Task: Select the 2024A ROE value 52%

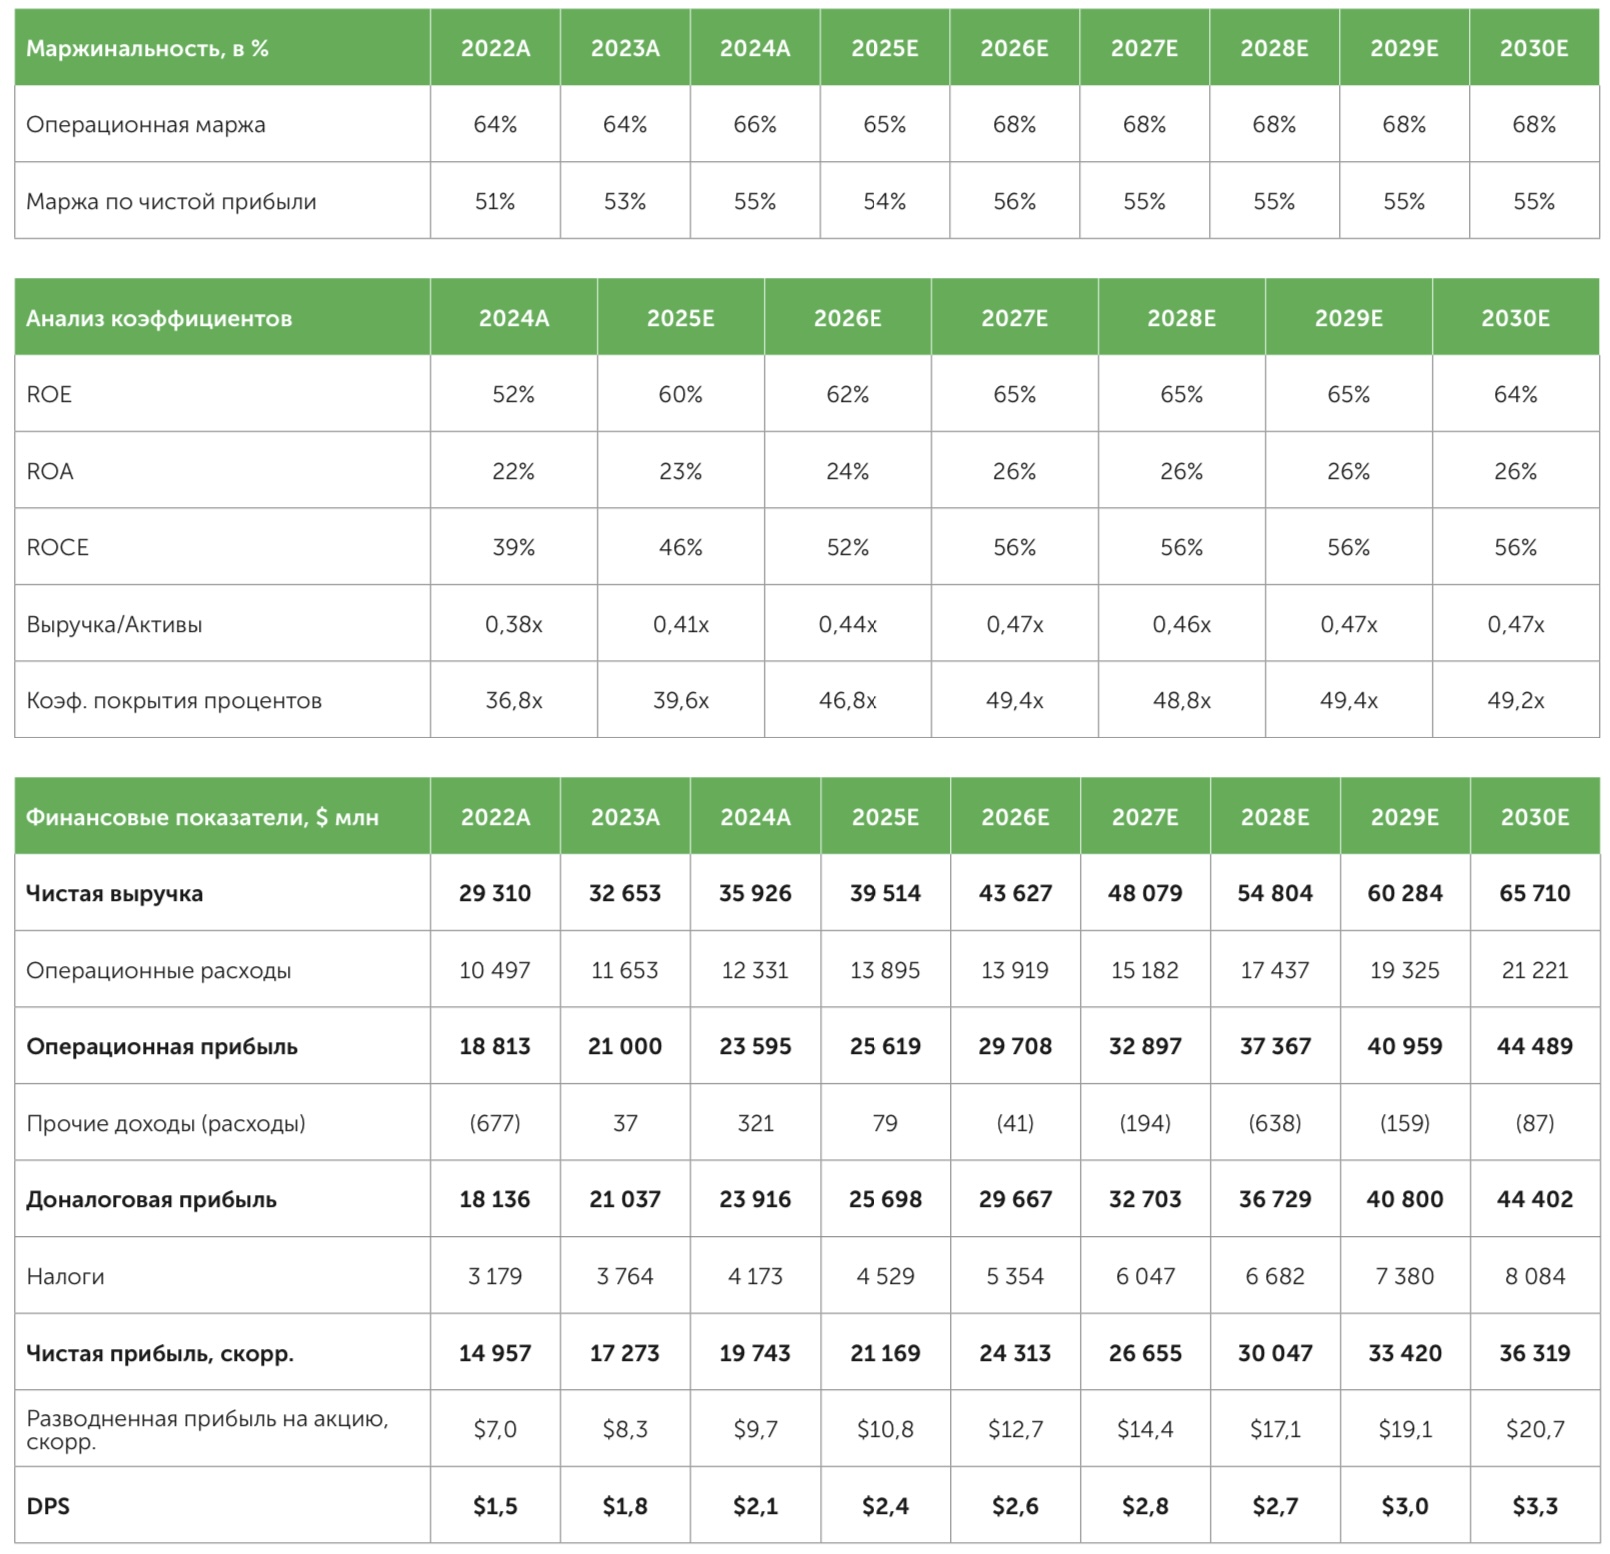Action: tap(513, 395)
